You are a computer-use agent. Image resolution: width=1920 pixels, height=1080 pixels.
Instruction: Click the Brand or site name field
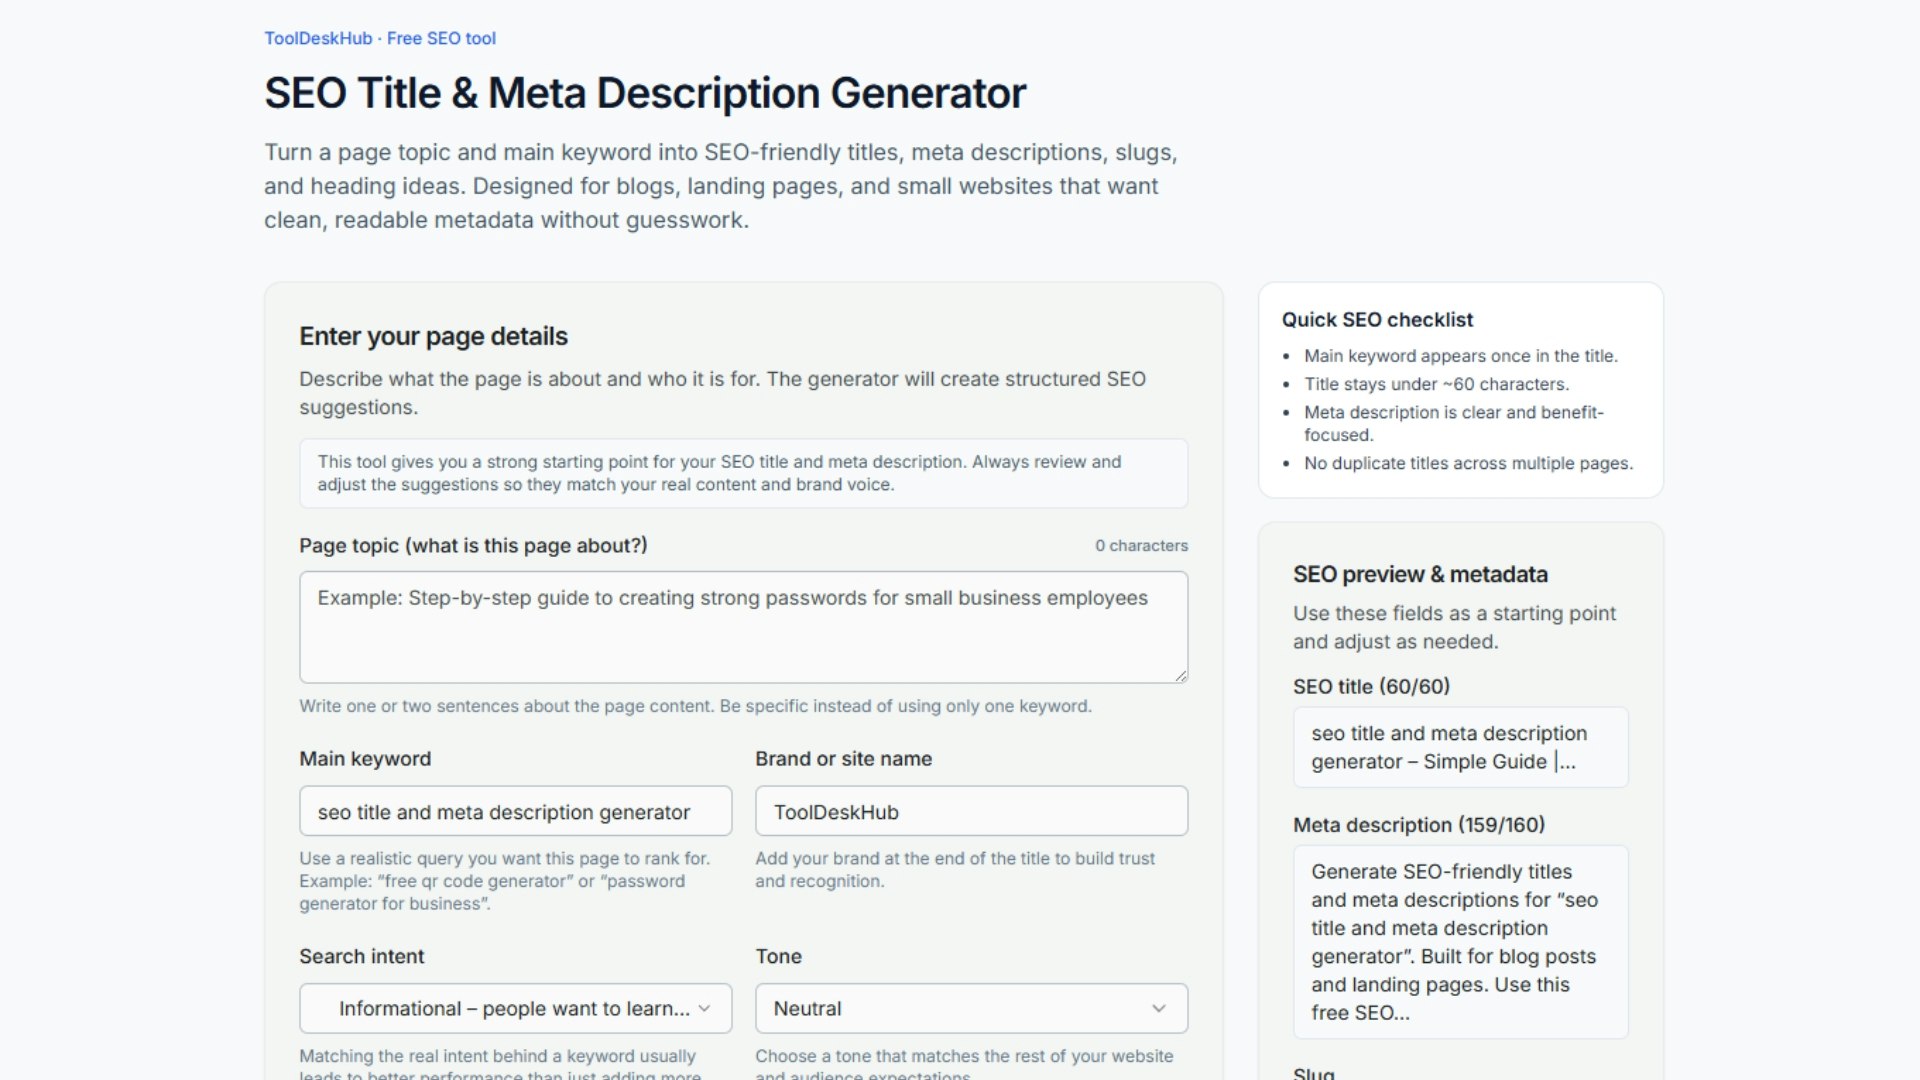point(970,811)
